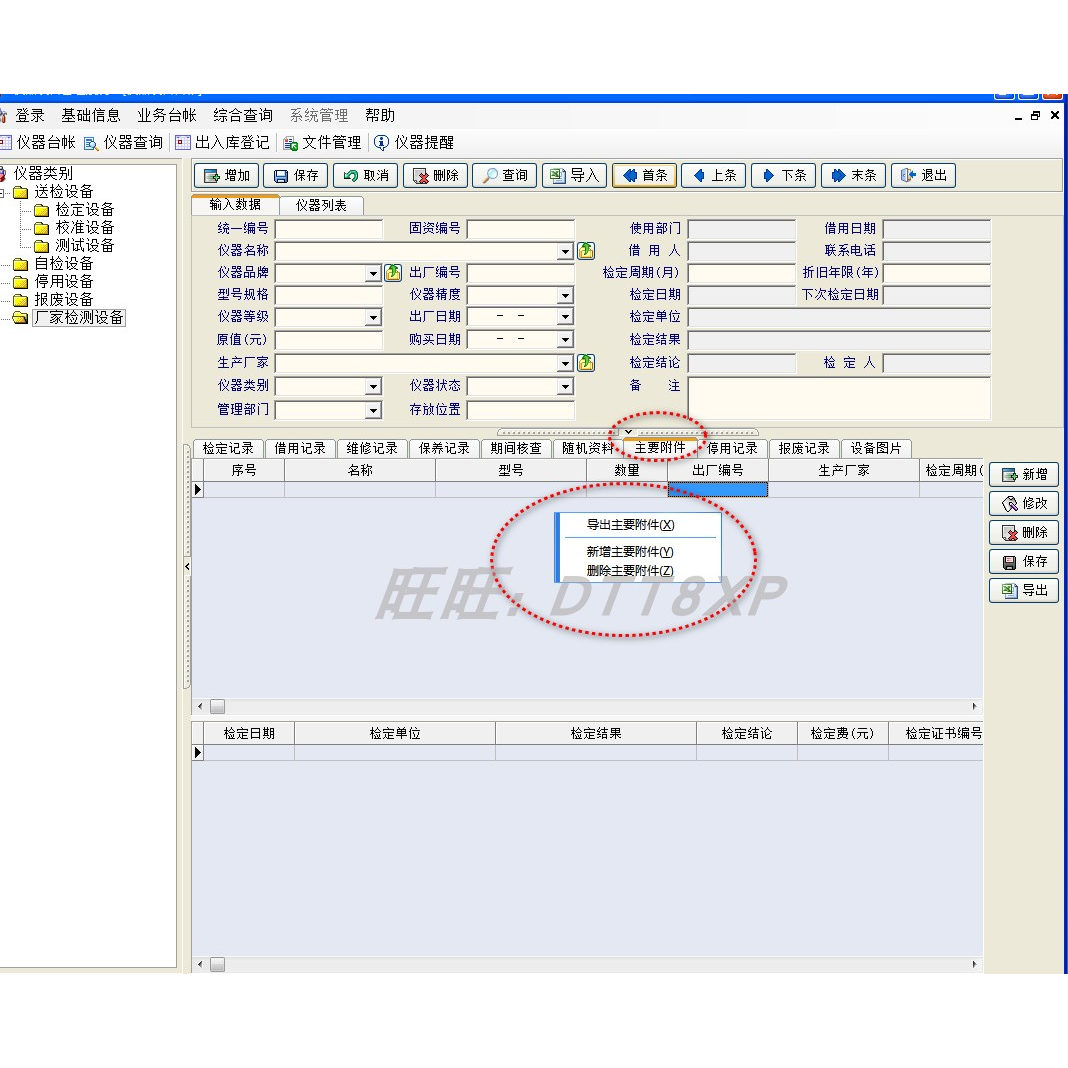Image resolution: width=1068 pixels, height=1068 pixels.
Task: Switch to the 维修记录 tab
Action: (372, 449)
